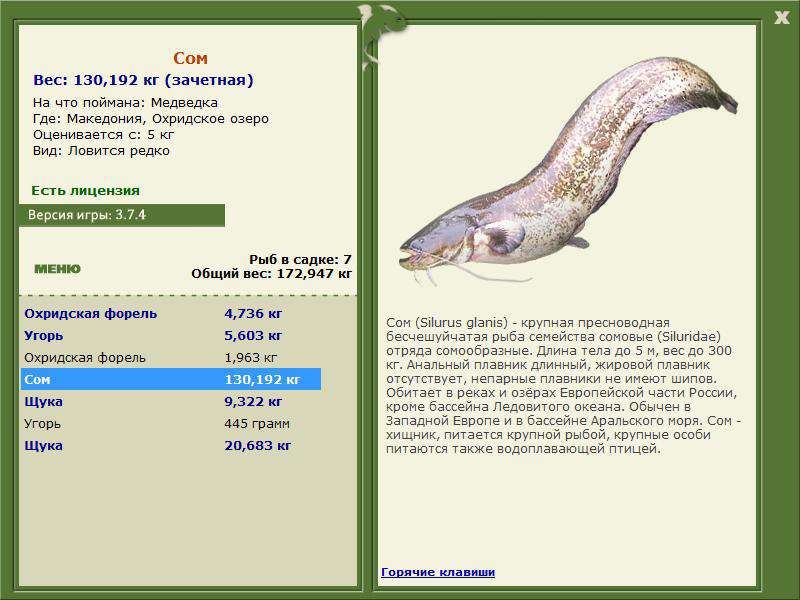Select the first Охридская форель entry
Screen dimensions: 800x600
pos(171,313)
